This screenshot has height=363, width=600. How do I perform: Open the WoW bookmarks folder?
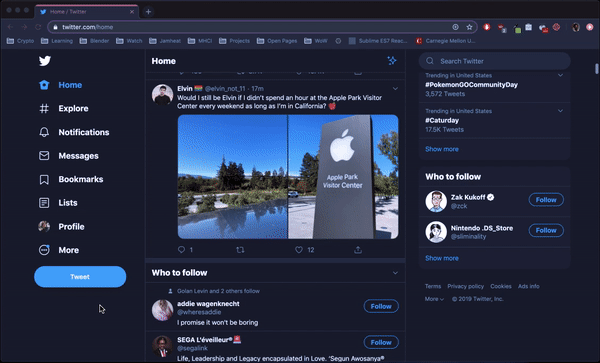pyautogui.click(x=316, y=41)
